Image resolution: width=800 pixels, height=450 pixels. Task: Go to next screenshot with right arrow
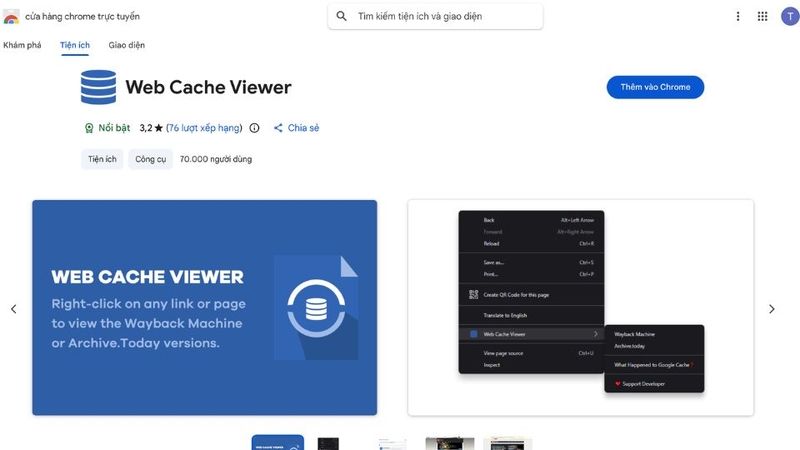[771, 309]
